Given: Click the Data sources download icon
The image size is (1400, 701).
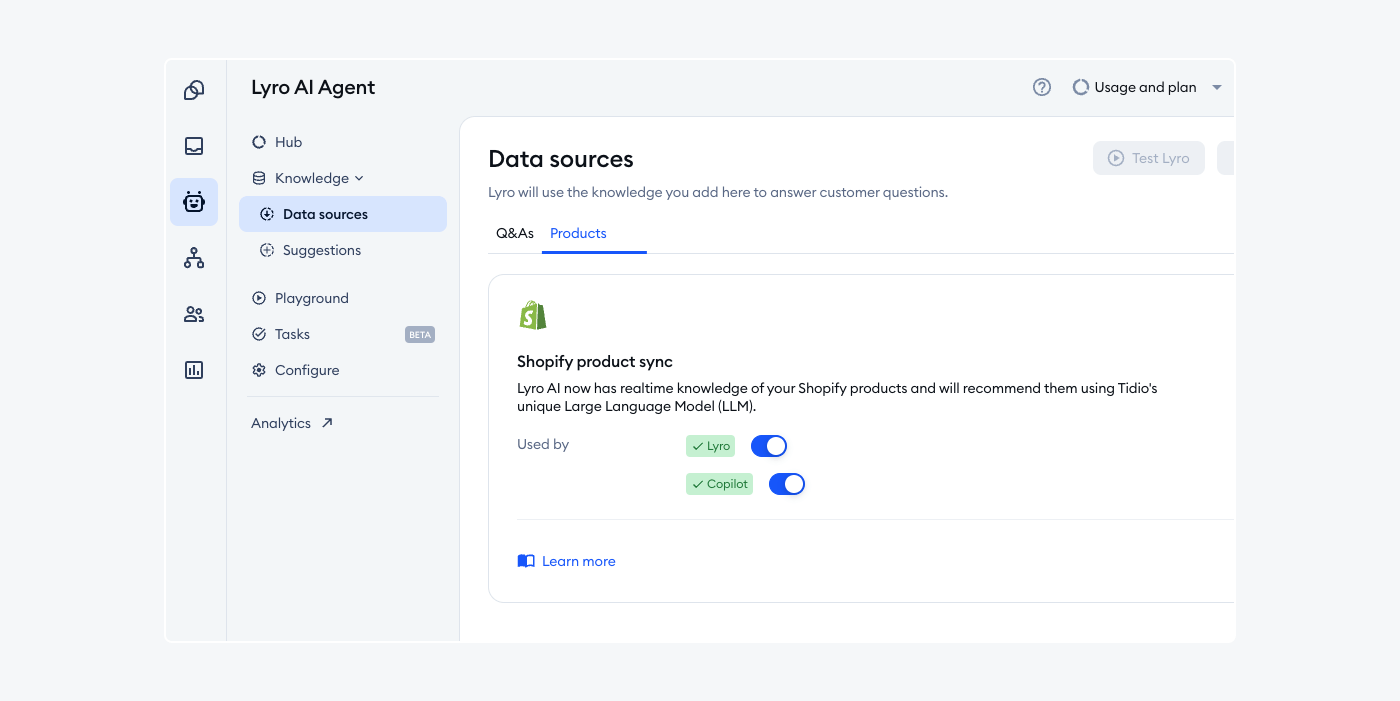Looking at the screenshot, I should 267,214.
